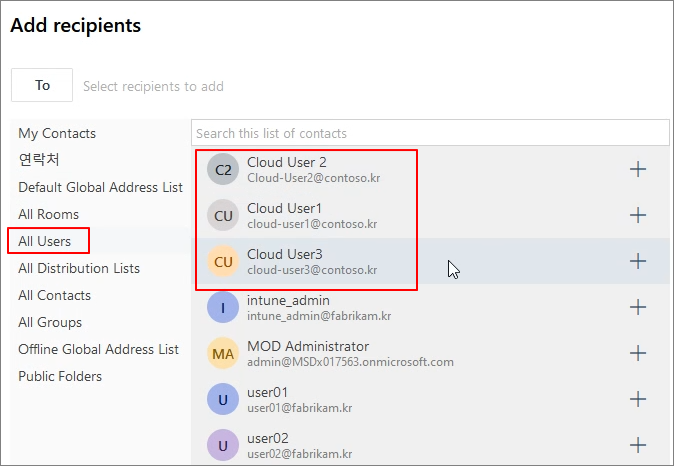Screen dimensions: 674x466
Task: Add user02 with plus icon
Action: pyautogui.click(x=638, y=445)
